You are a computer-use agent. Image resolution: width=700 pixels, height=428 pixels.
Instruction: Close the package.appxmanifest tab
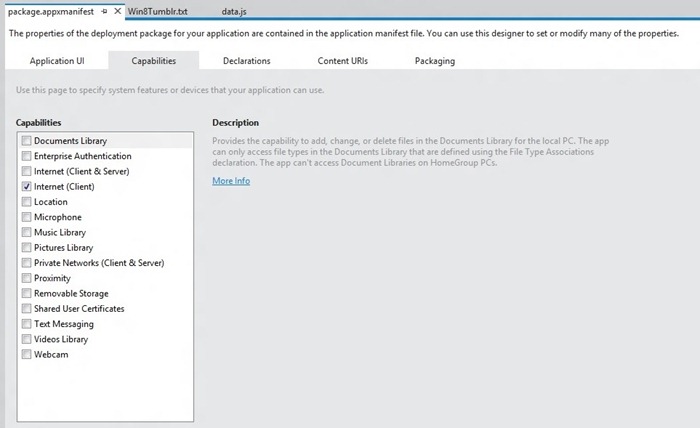coord(117,11)
